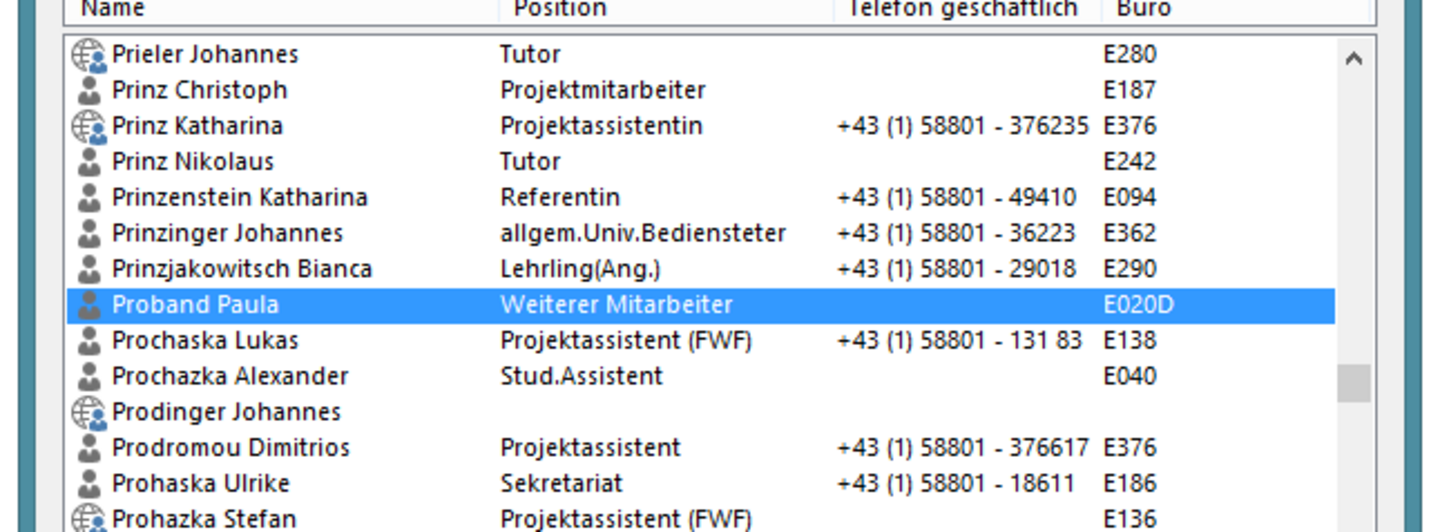Click the person icon beside Proband Paula

coord(89,305)
